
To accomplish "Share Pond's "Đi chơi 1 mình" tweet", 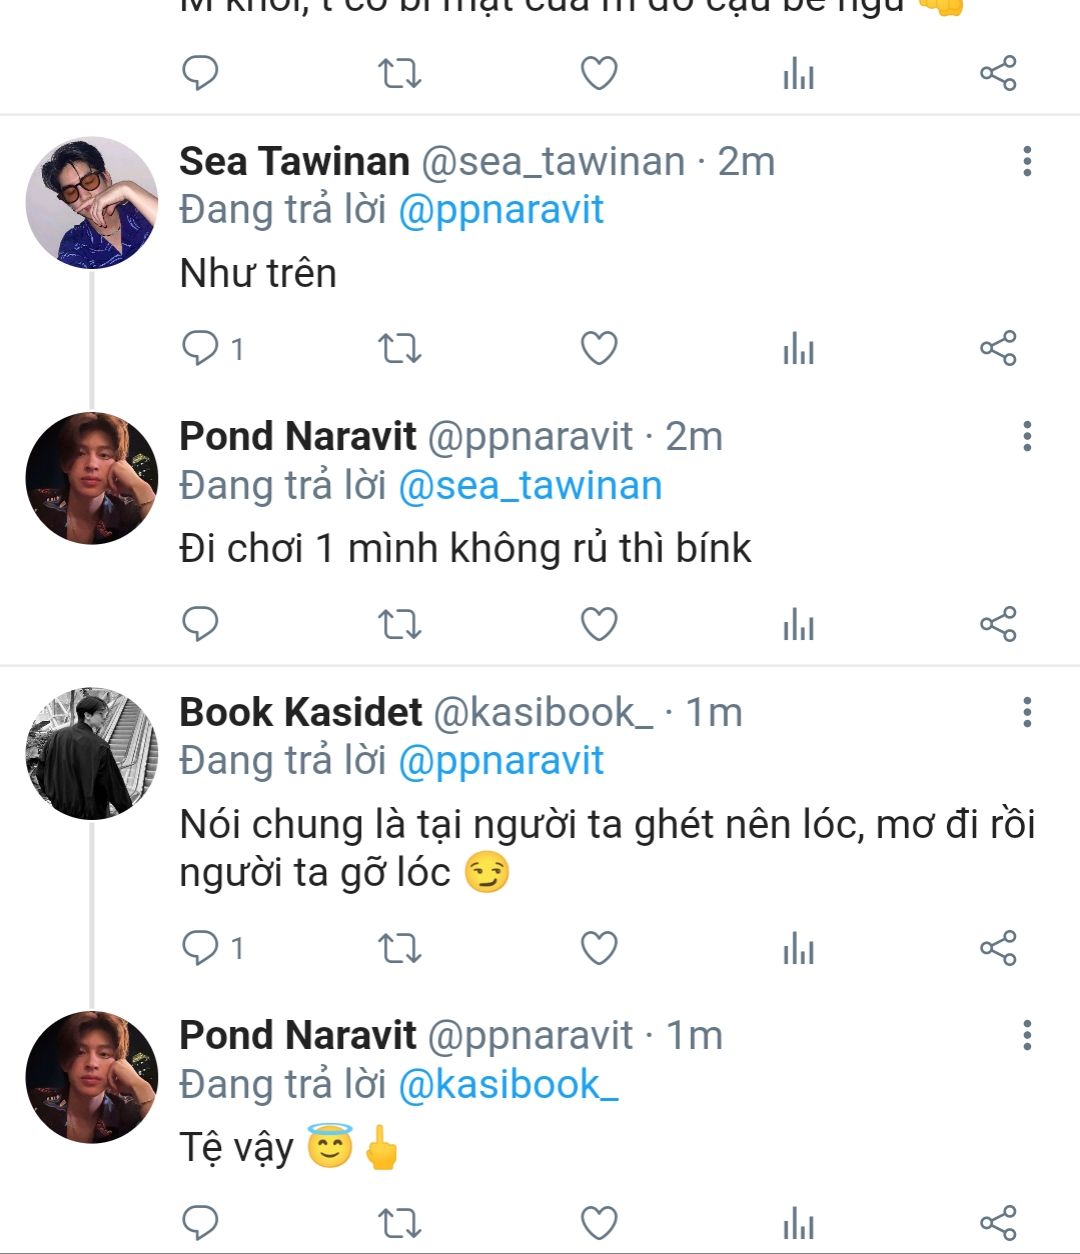I will 998,624.
